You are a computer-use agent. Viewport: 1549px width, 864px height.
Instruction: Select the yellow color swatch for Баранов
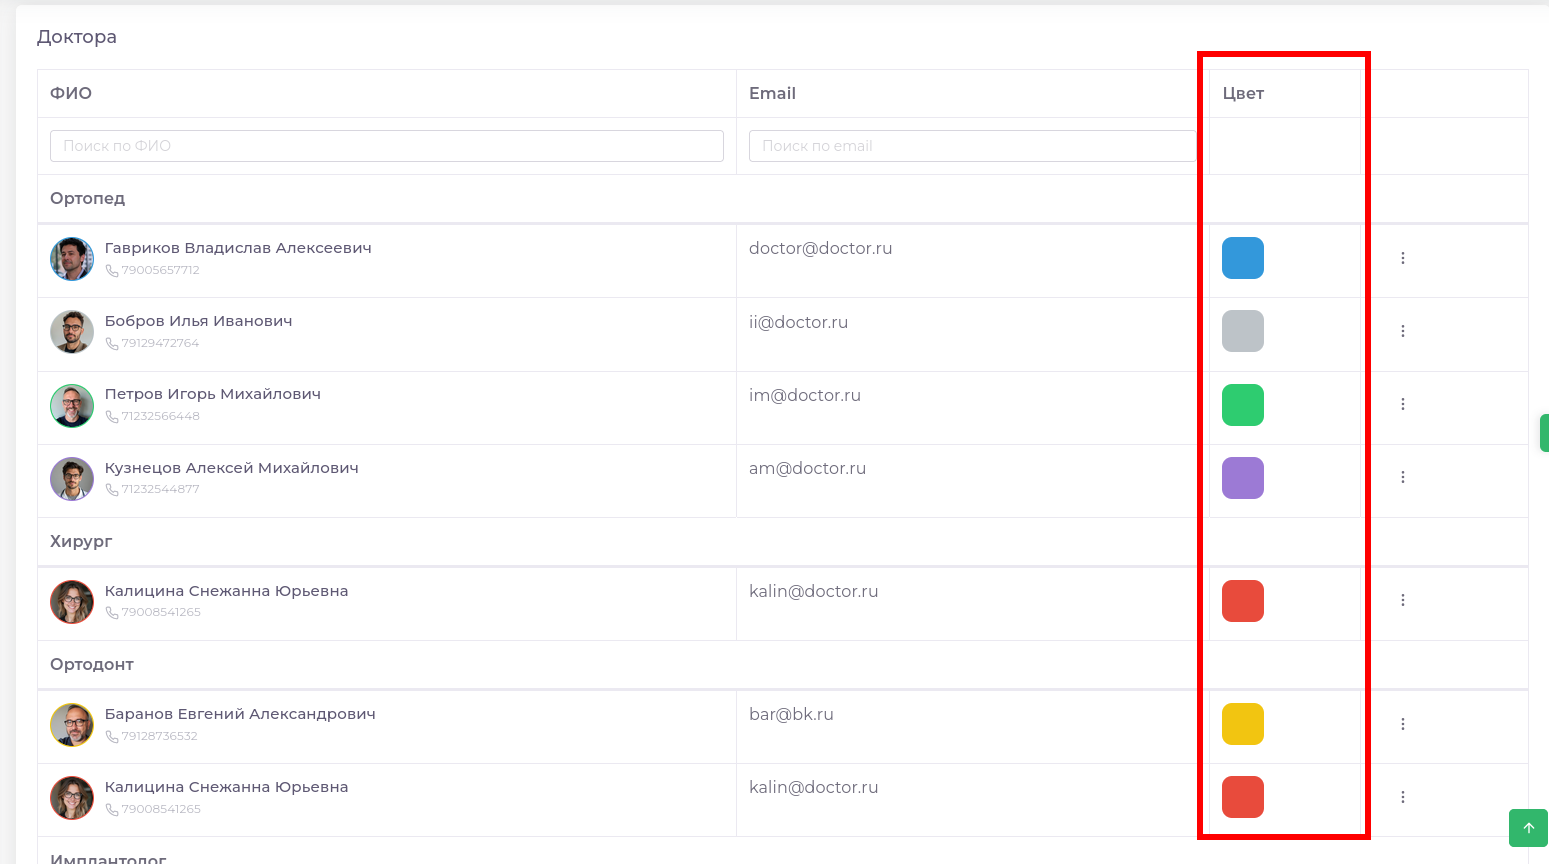pos(1243,724)
